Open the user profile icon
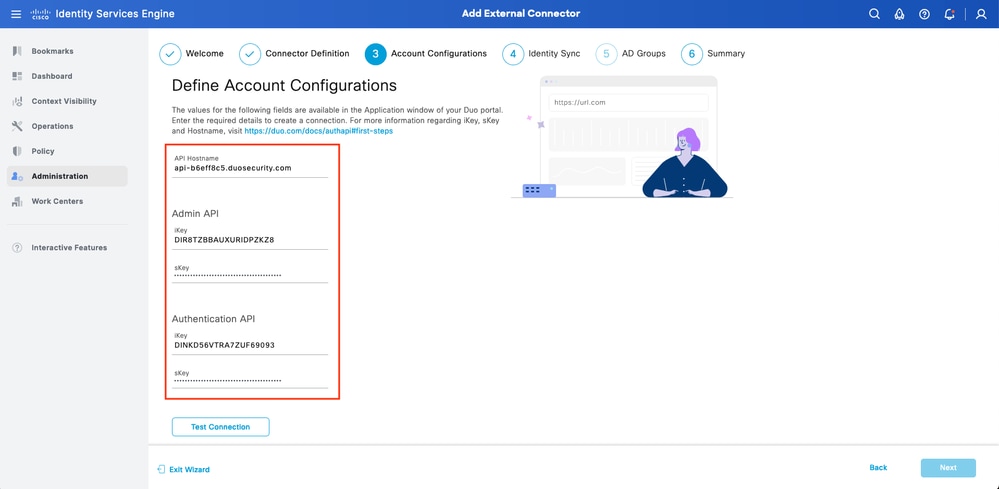999x489 pixels. [981, 14]
